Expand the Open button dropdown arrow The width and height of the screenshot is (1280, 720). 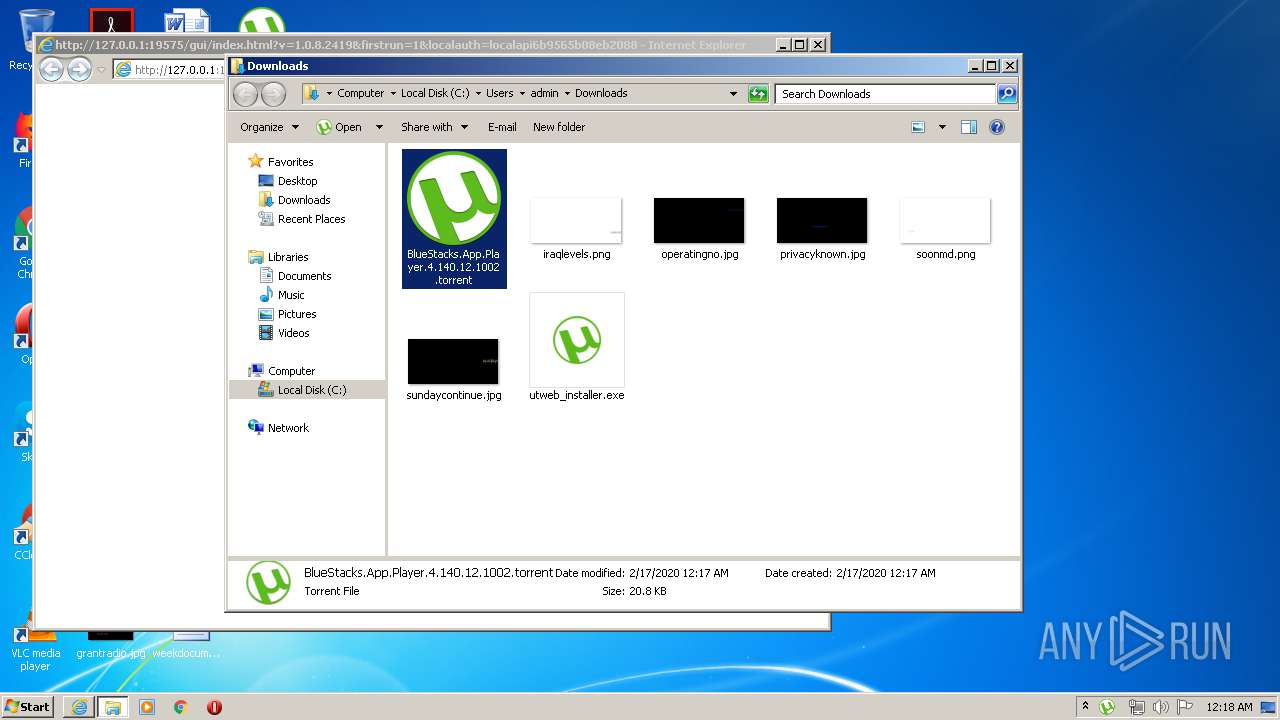pos(379,127)
